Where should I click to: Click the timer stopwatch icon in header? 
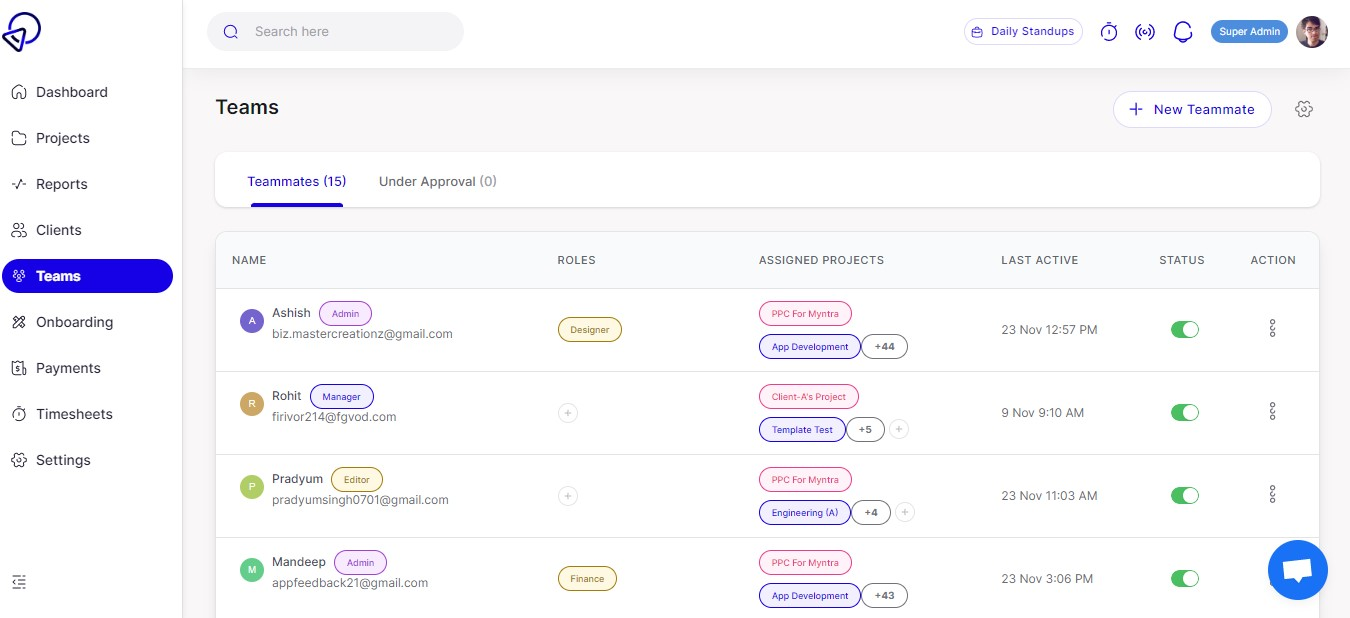tap(1108, 32)
